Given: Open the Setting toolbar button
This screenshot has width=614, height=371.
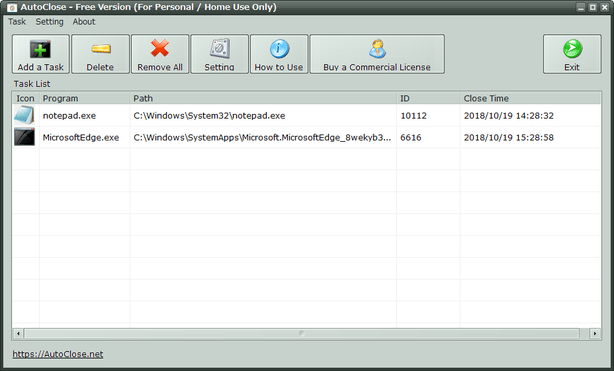Looking at the screenshot, I should [219, 54].
